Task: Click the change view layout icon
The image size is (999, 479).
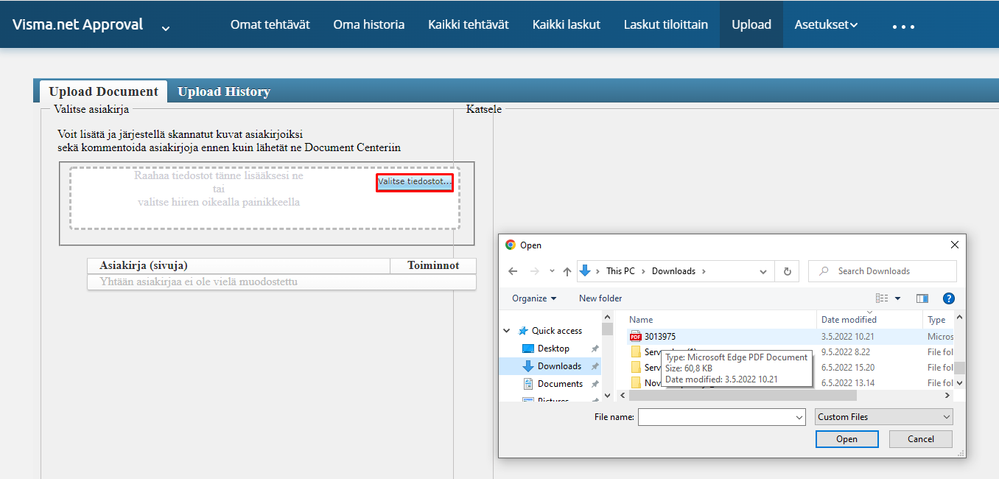Action: click(882, 298)
